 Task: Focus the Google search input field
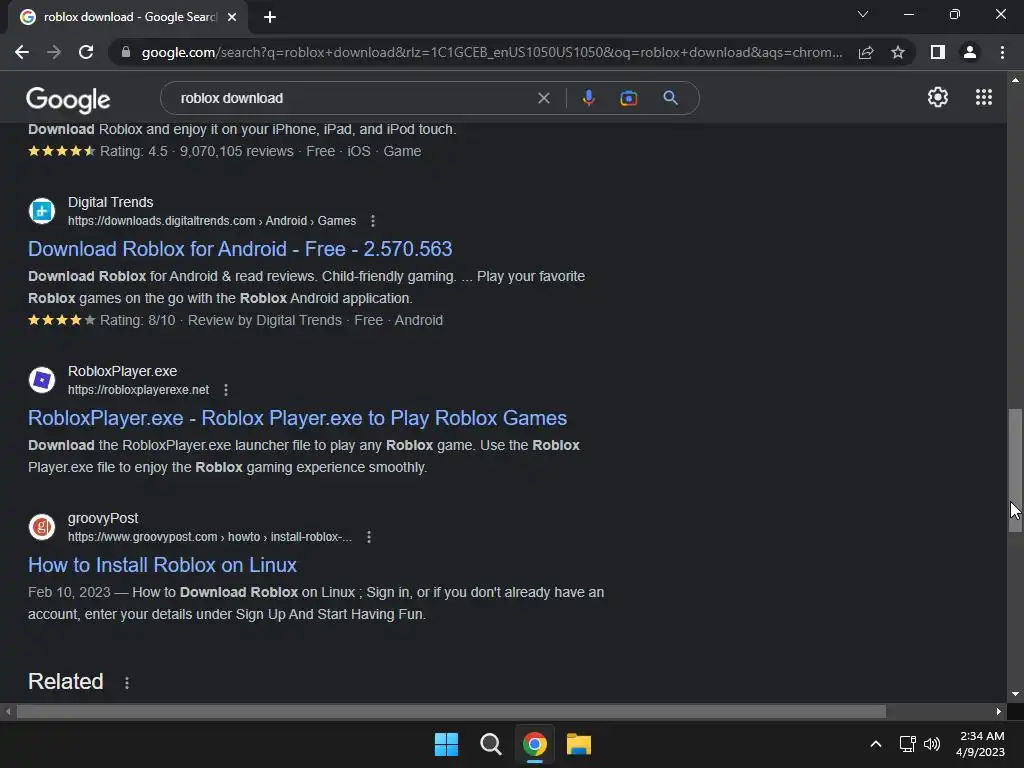coord(353,98)
